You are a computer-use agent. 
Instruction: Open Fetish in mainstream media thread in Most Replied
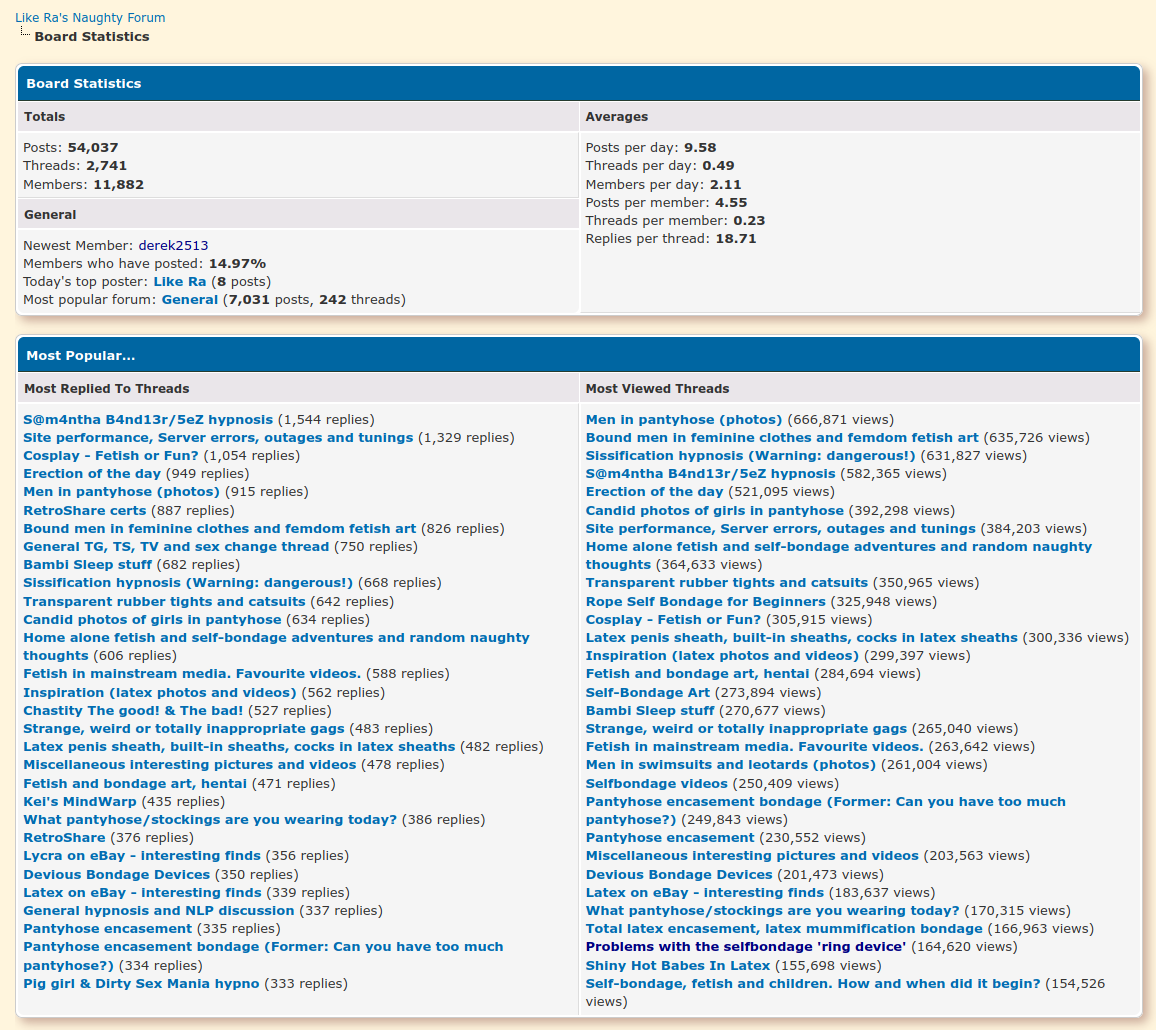[x=192, y=674]
